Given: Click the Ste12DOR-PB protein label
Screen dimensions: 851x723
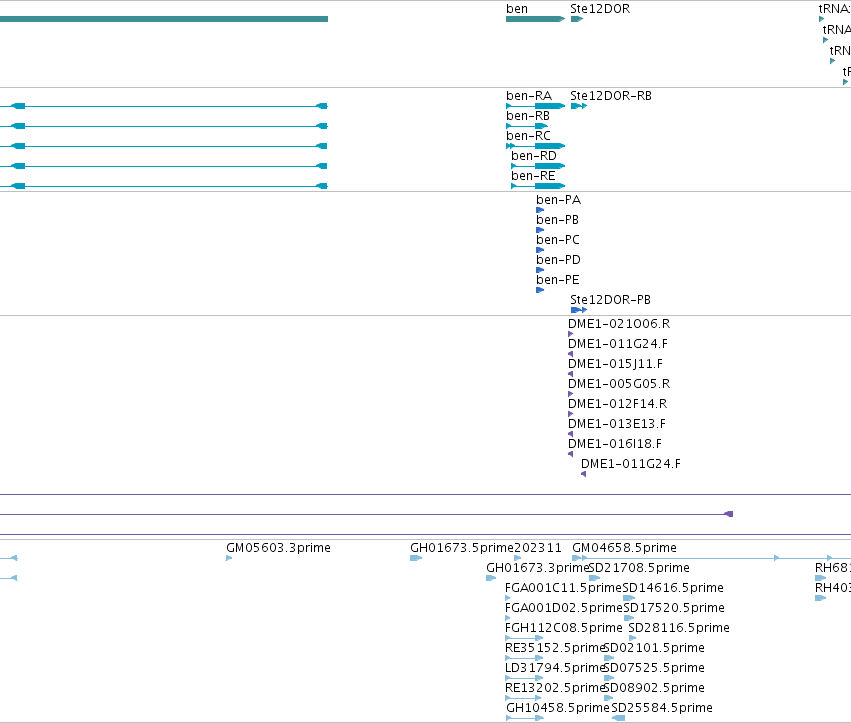Looking at the screenshot, I should click(610, 300).
